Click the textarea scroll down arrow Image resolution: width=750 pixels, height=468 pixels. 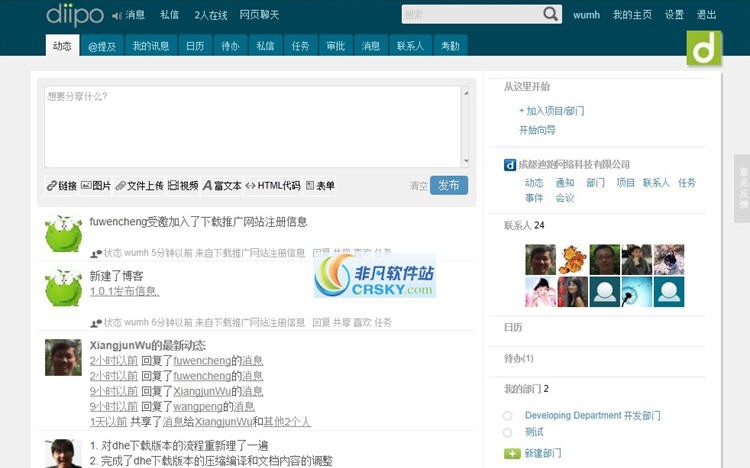[x=466, y=161]
